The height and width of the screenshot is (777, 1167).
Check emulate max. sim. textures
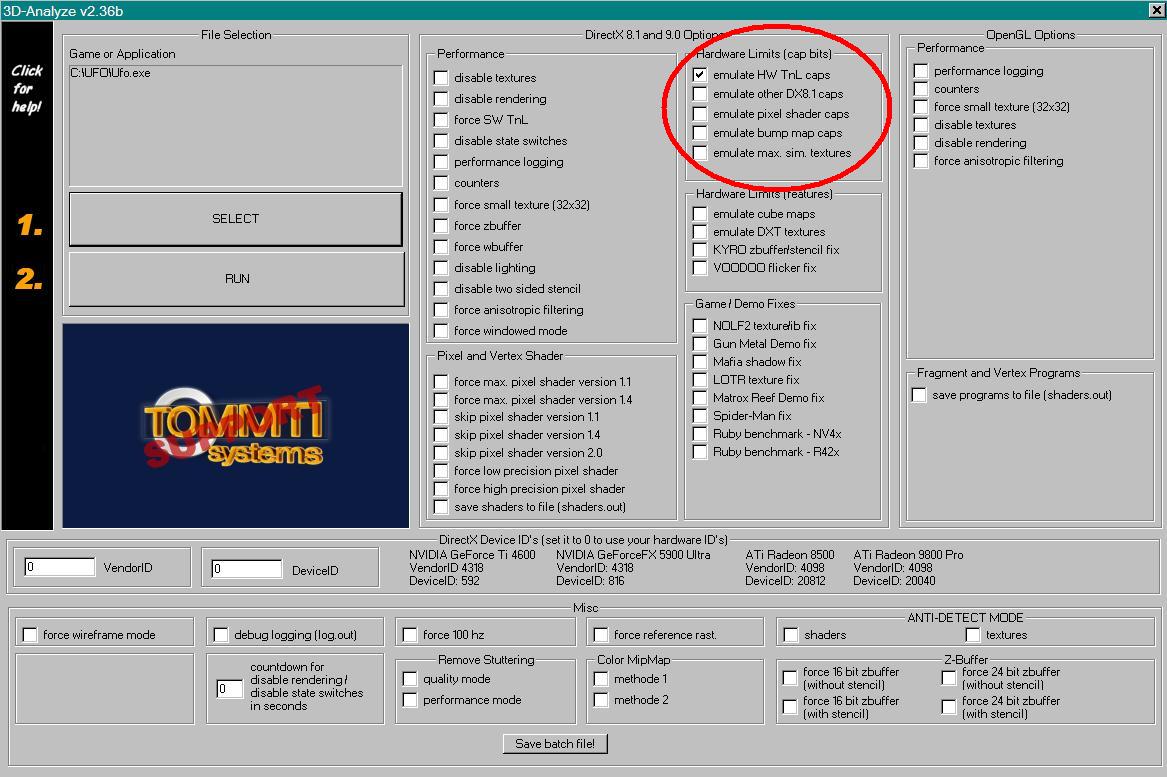[700, 153]
